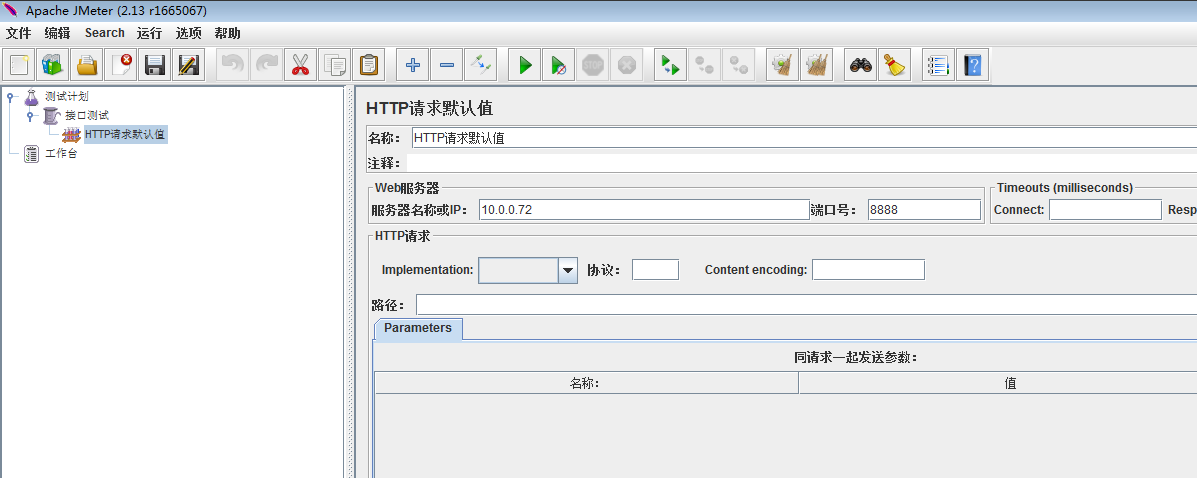Save the test plan with floppy icon

153,65
